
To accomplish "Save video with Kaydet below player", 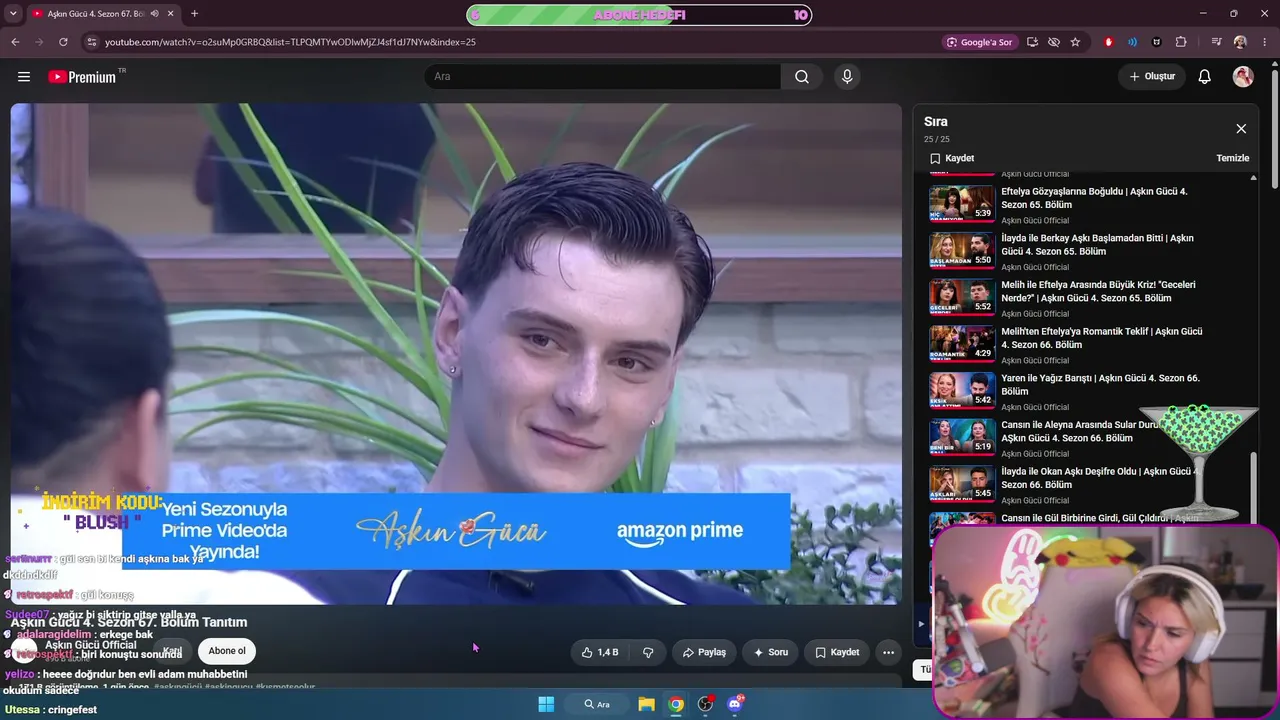I will coord(837,652).
